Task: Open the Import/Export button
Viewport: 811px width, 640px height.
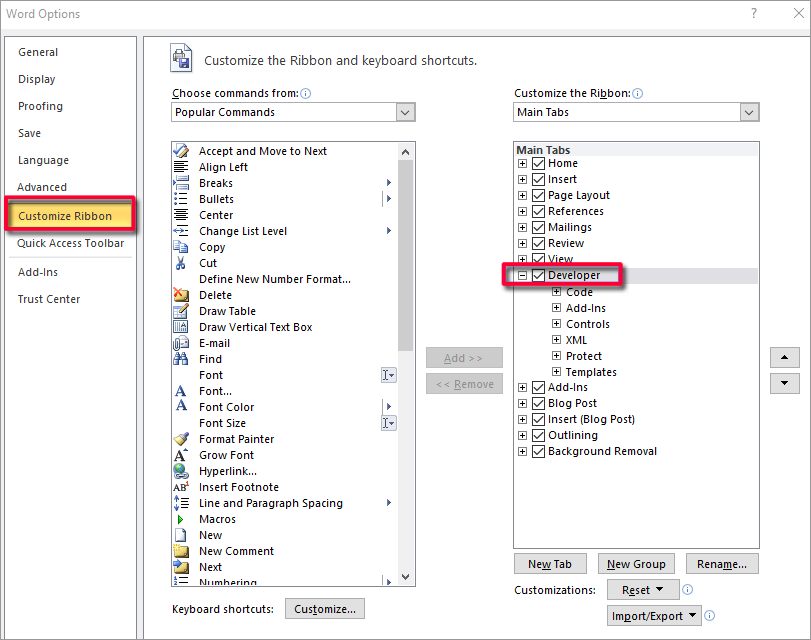Action: point(654,616)
